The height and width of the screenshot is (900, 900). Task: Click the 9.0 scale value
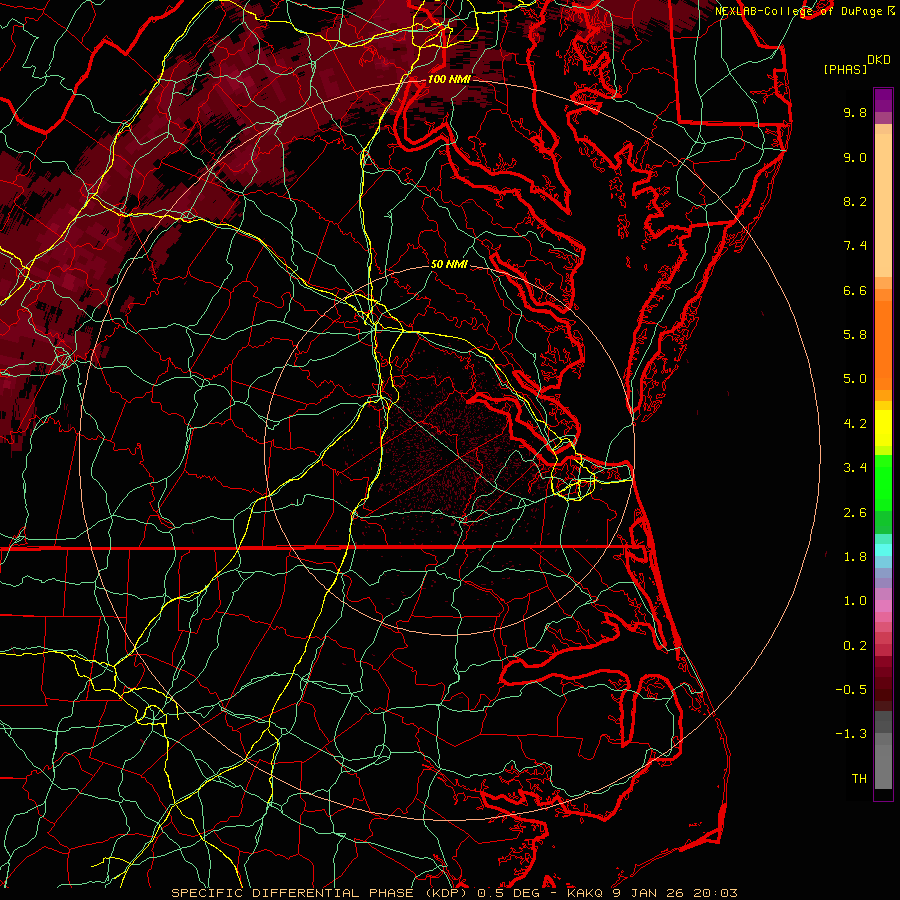[855, 158]
